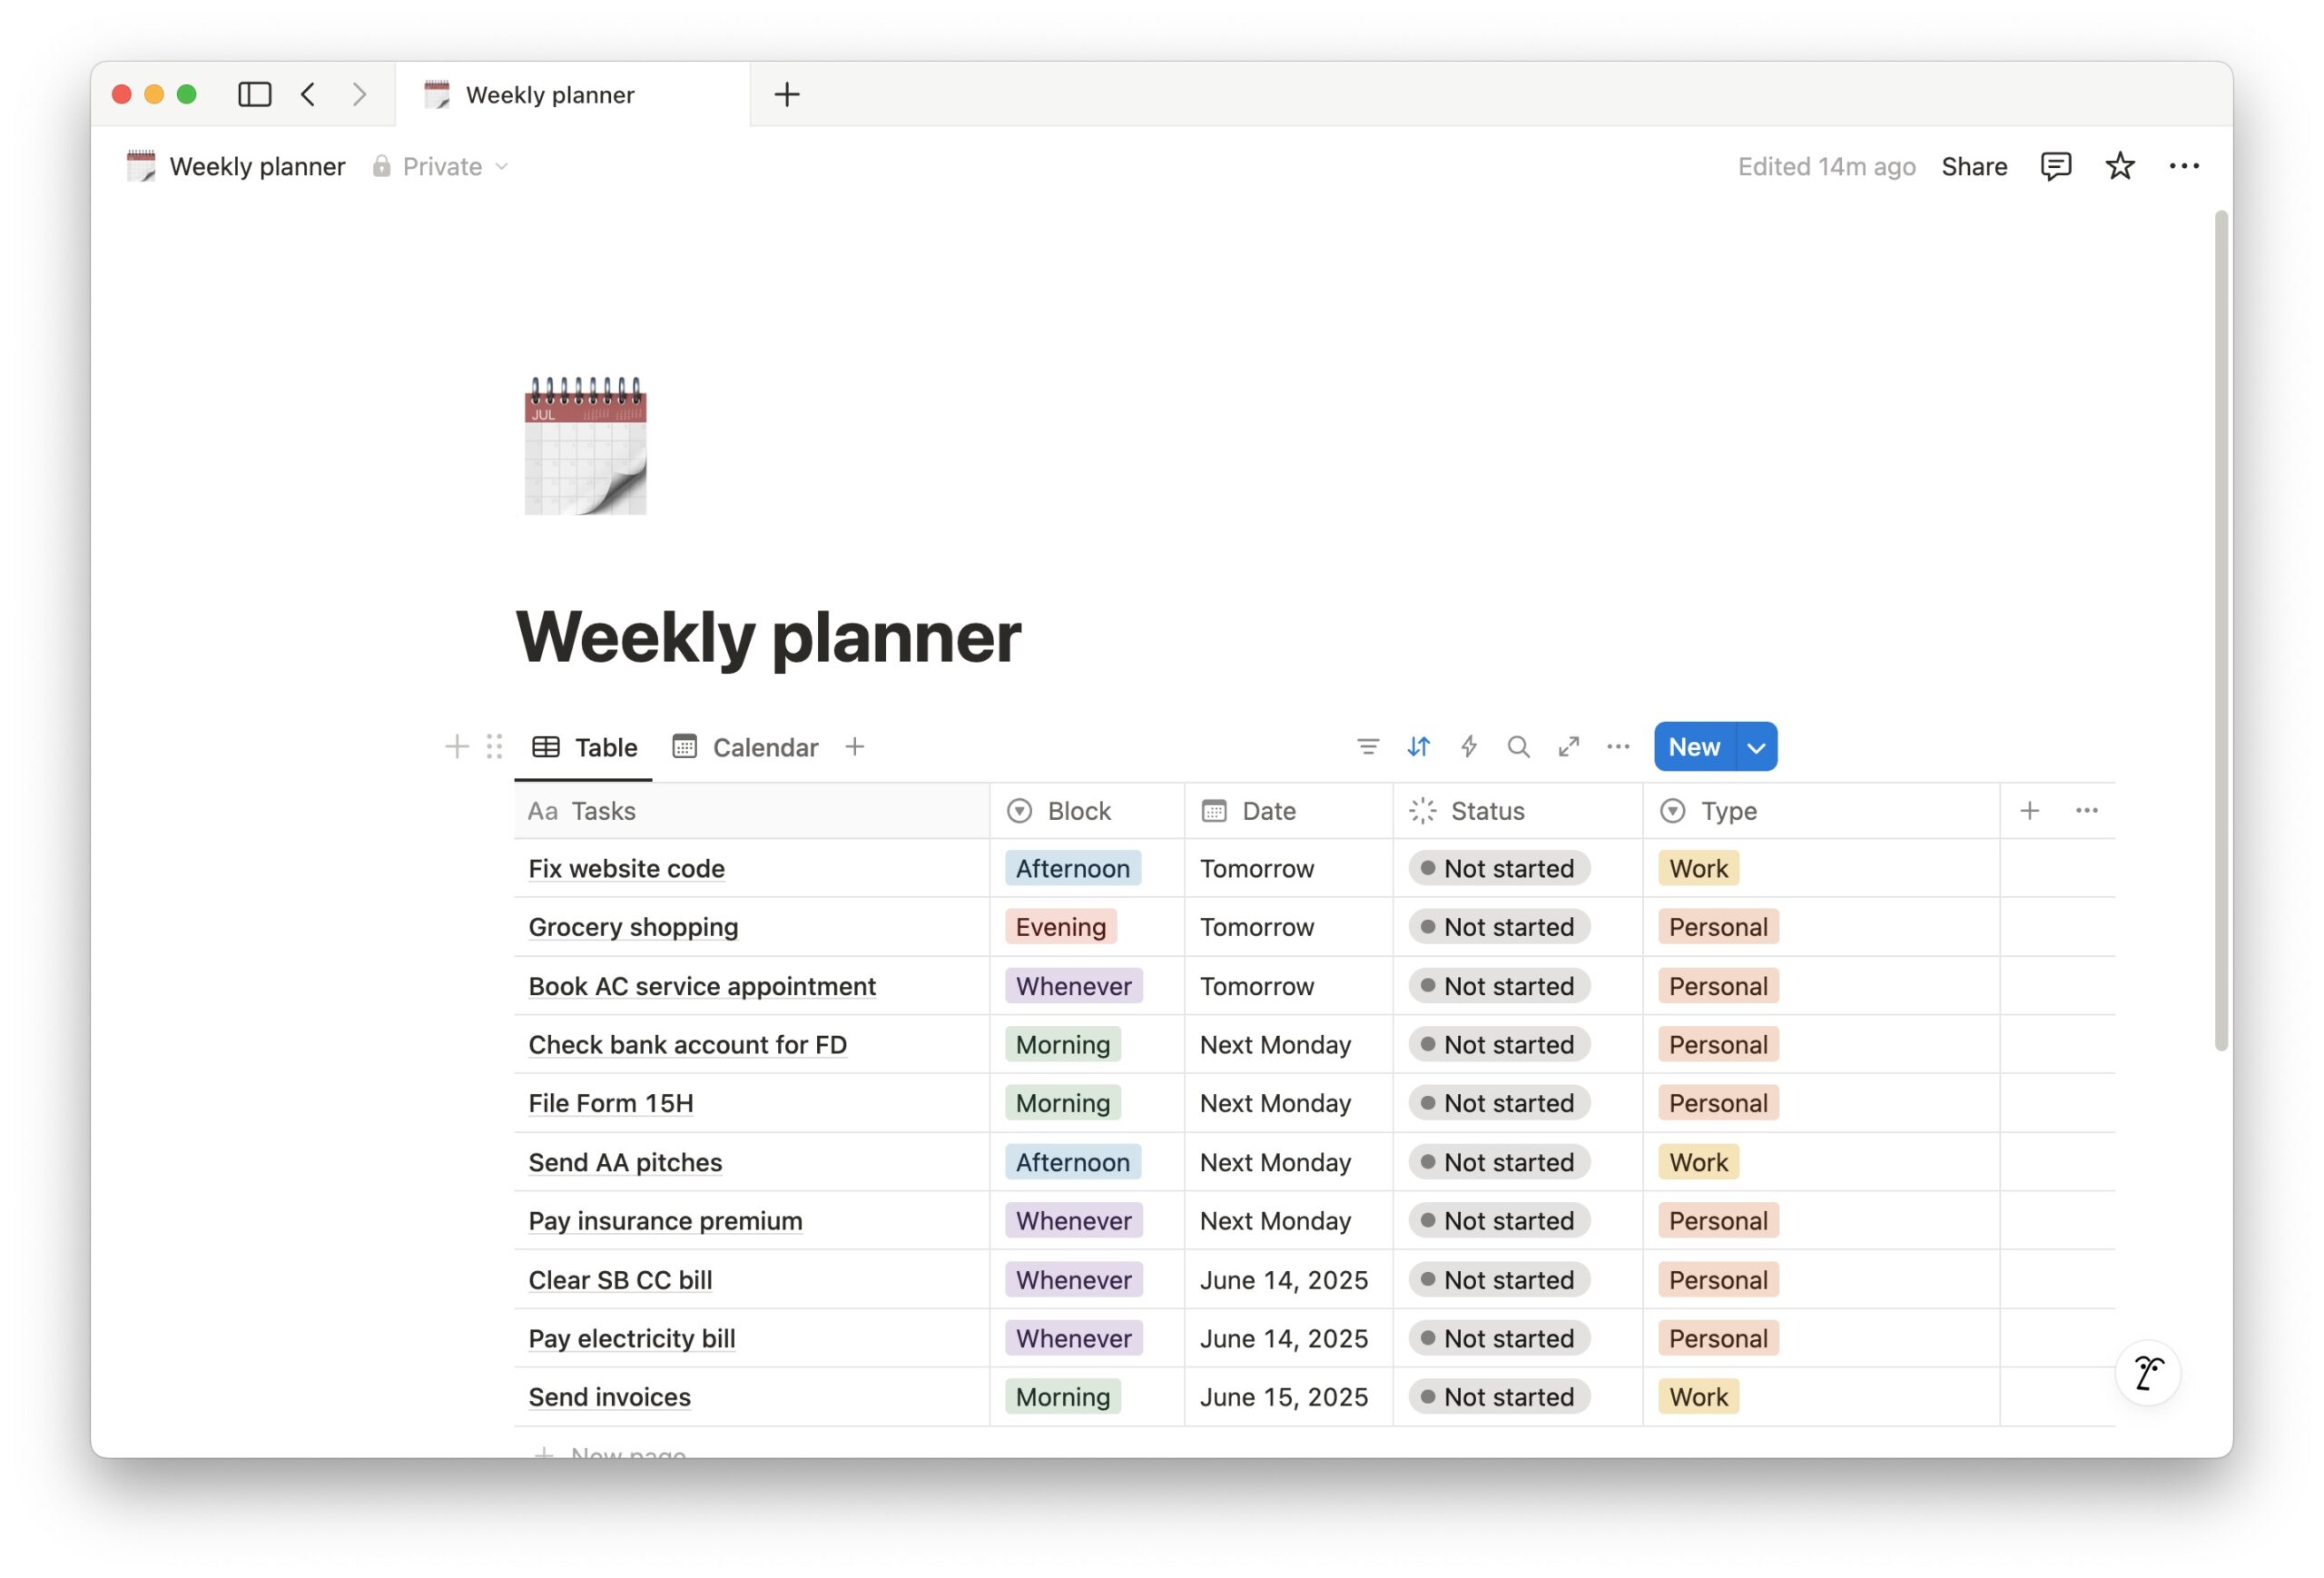Click the page vertical scrollbar
2324x1578 pixels.
2221,630
